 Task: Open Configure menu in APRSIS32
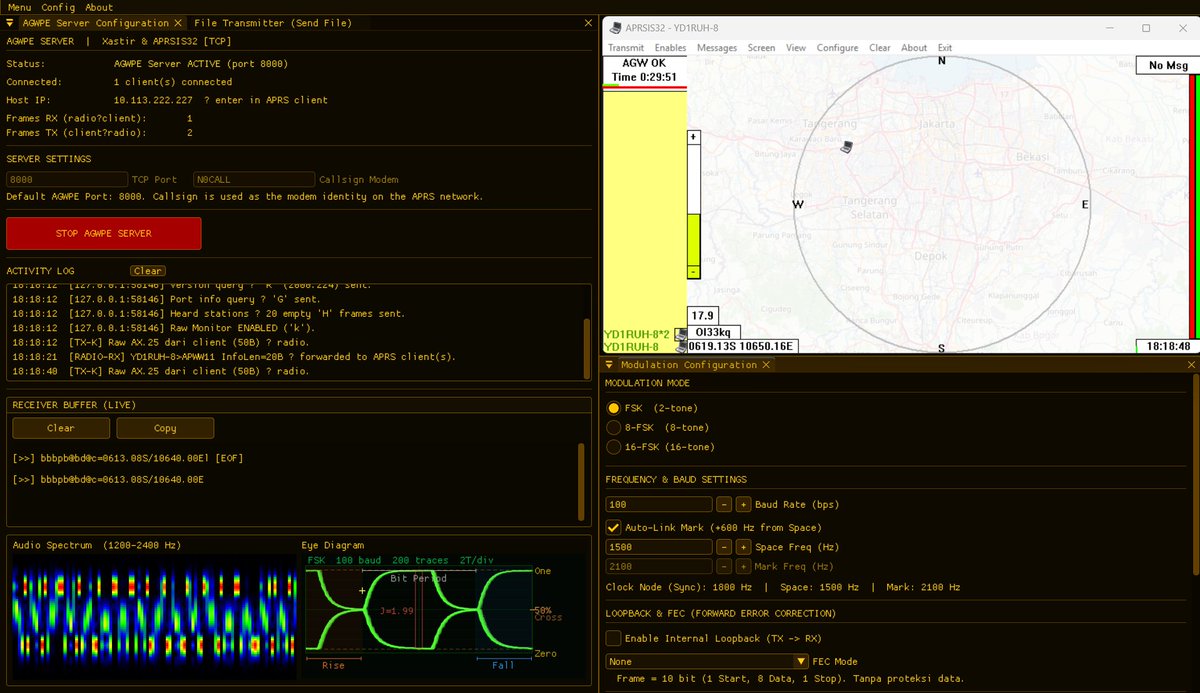pos(837,48)
